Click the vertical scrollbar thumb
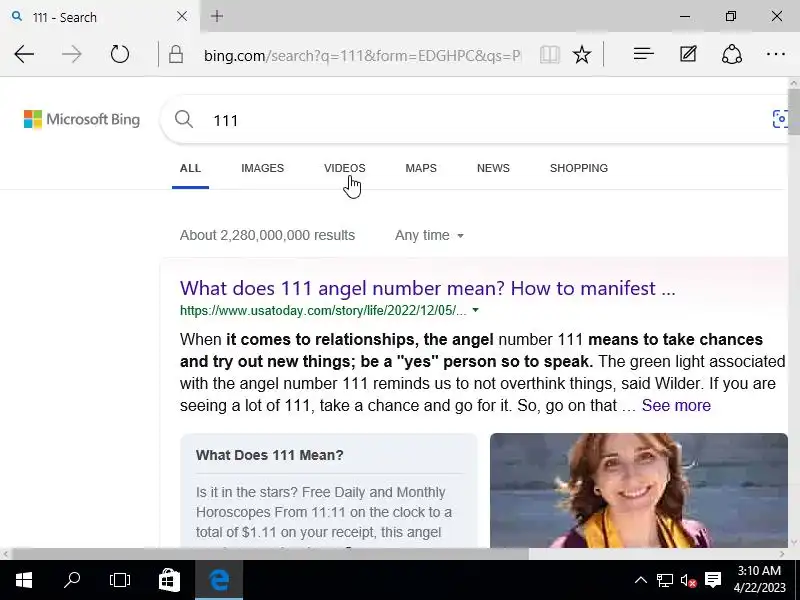The height and width of the screenshot is (600, 800). click(x=794, y=111)
